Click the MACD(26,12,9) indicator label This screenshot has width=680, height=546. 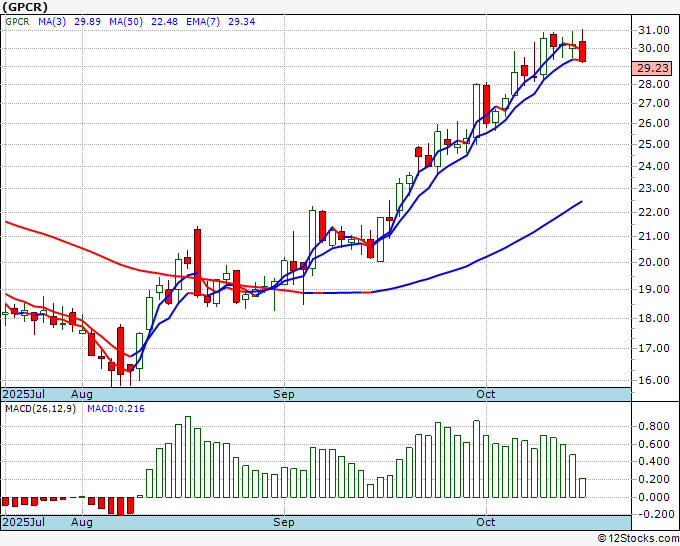40,409
